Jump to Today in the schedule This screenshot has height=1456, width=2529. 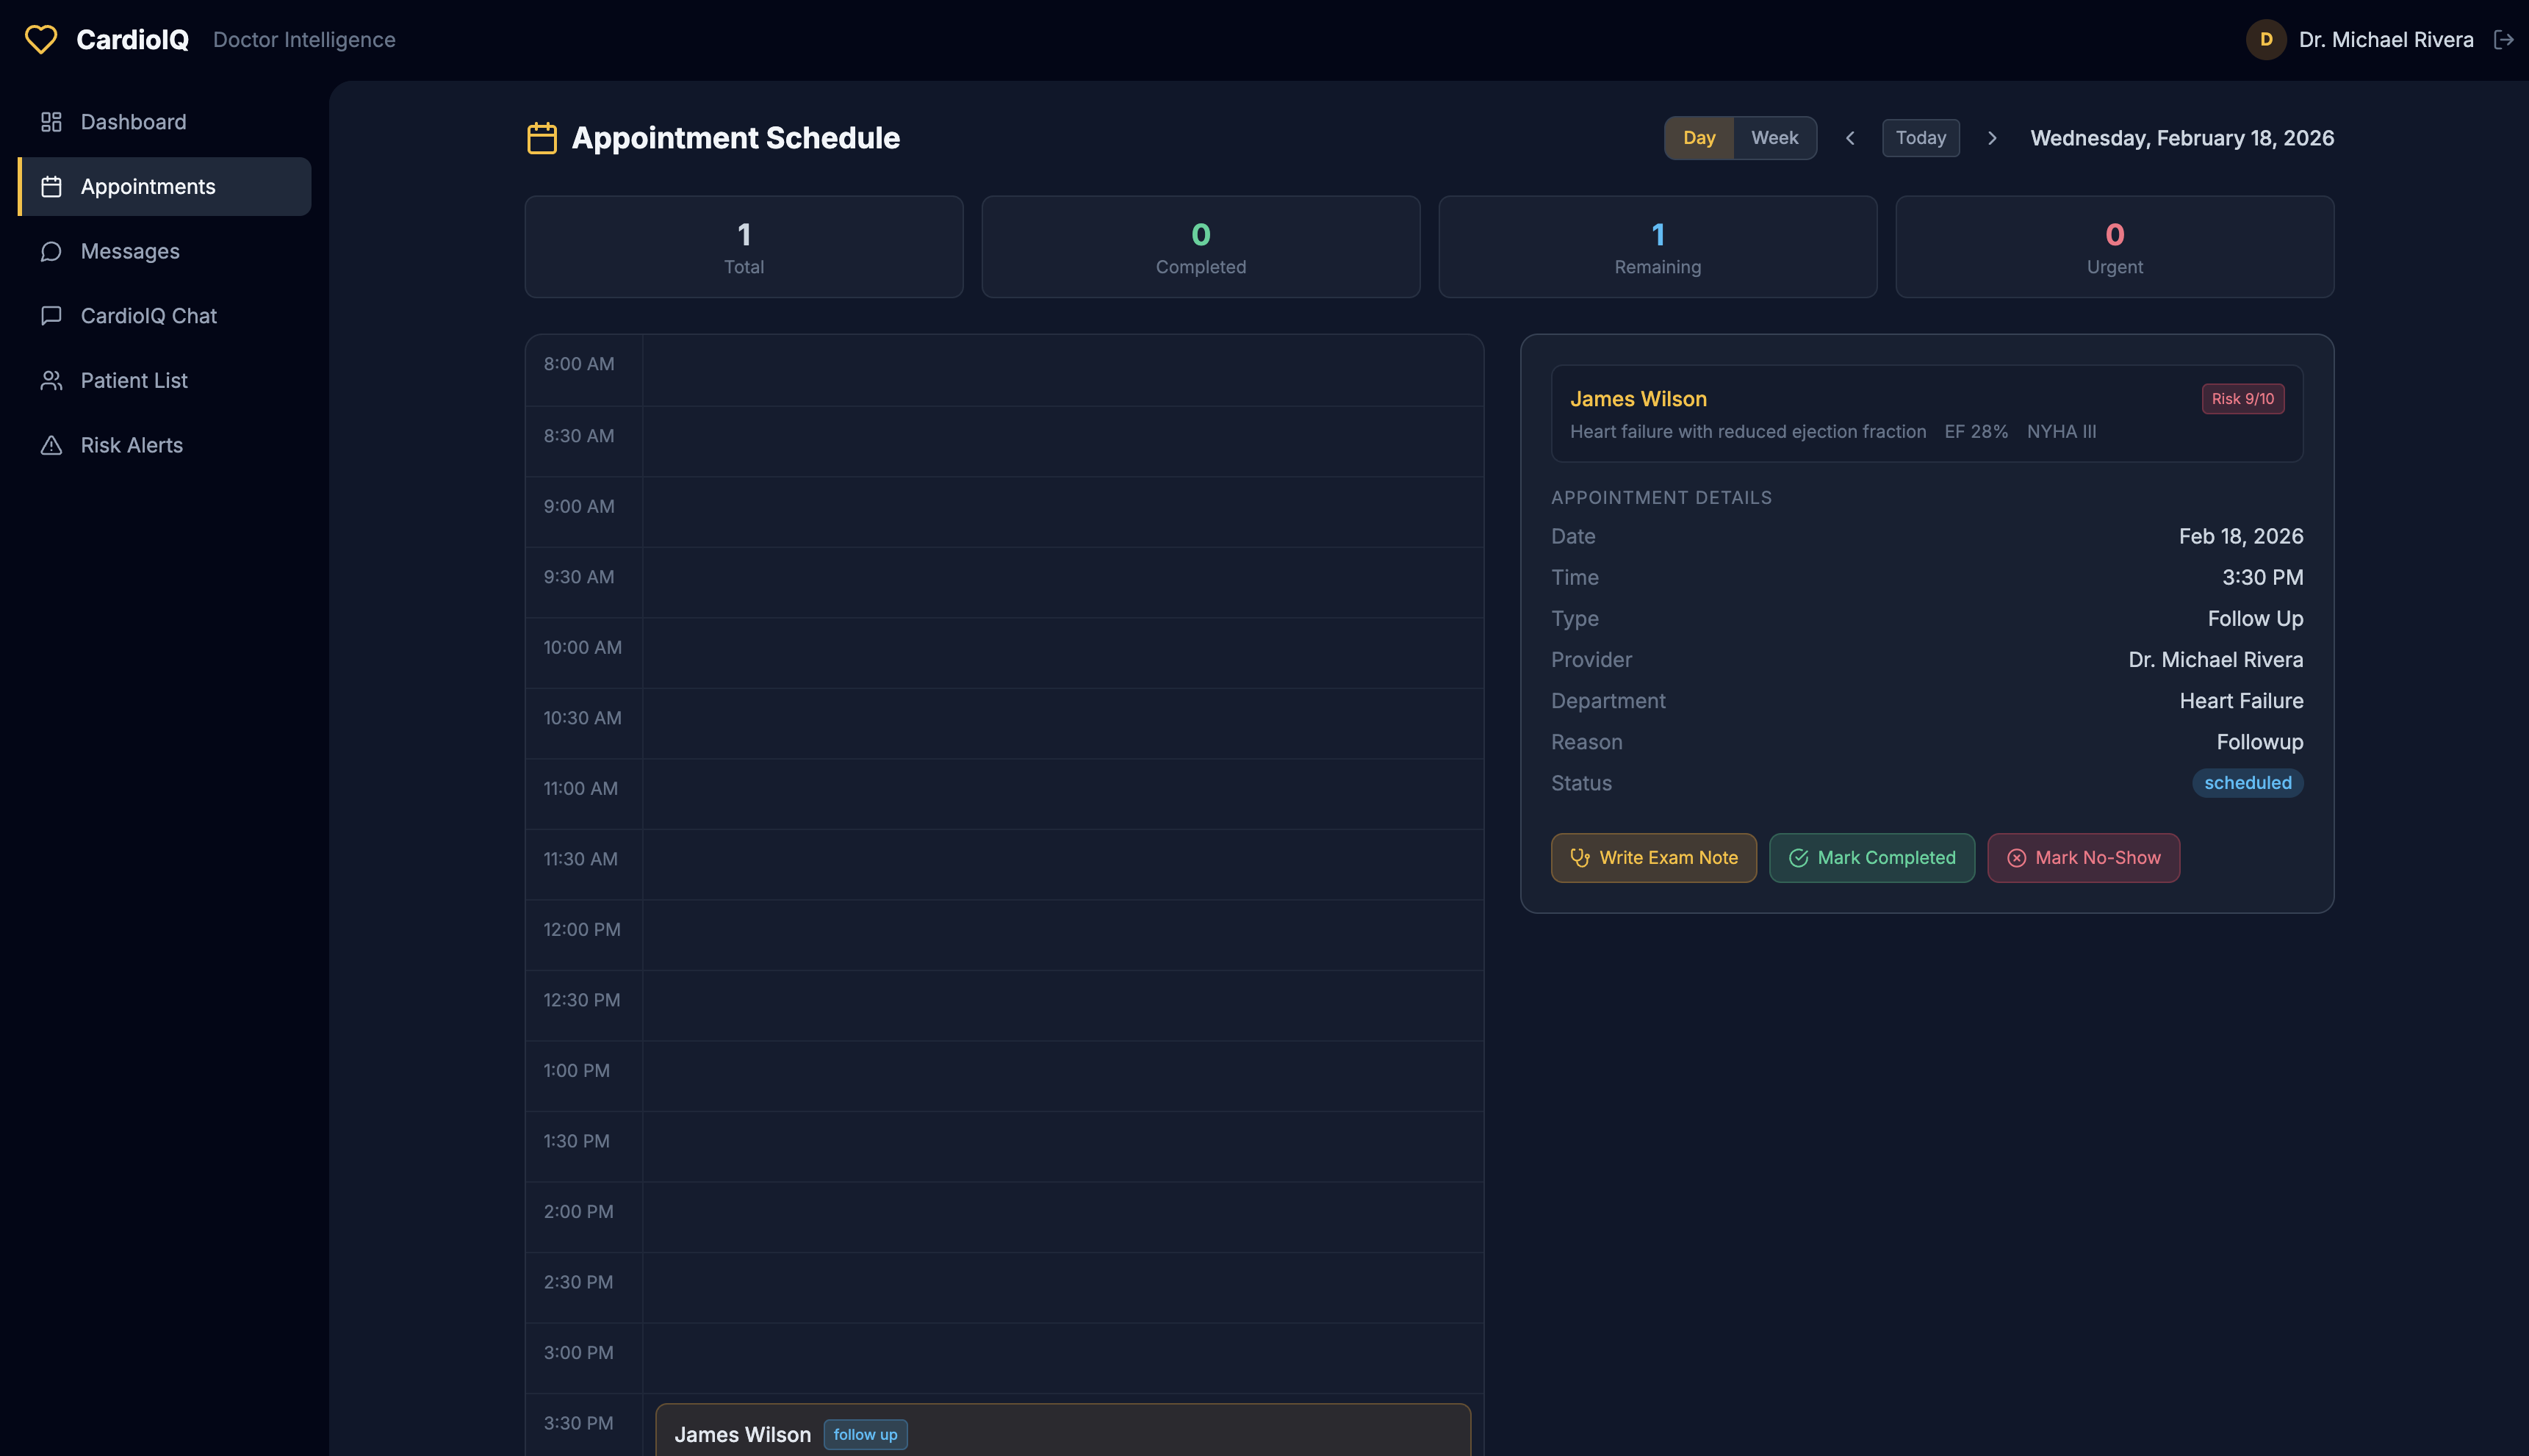point(1920,138)
